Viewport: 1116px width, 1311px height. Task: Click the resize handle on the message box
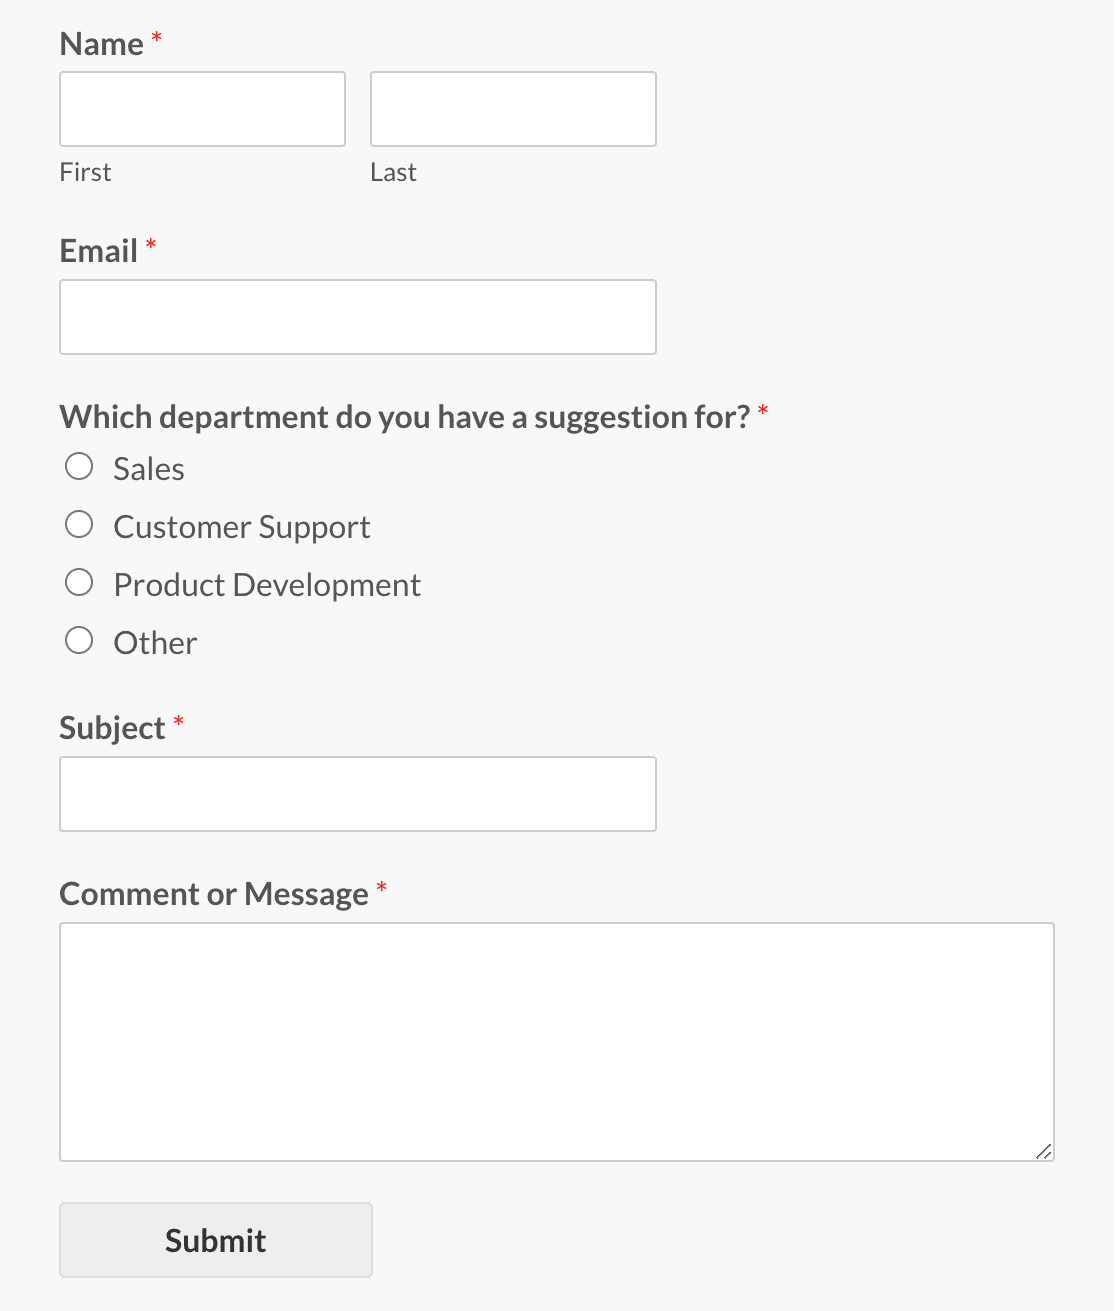click(x=1045, y=1150)
